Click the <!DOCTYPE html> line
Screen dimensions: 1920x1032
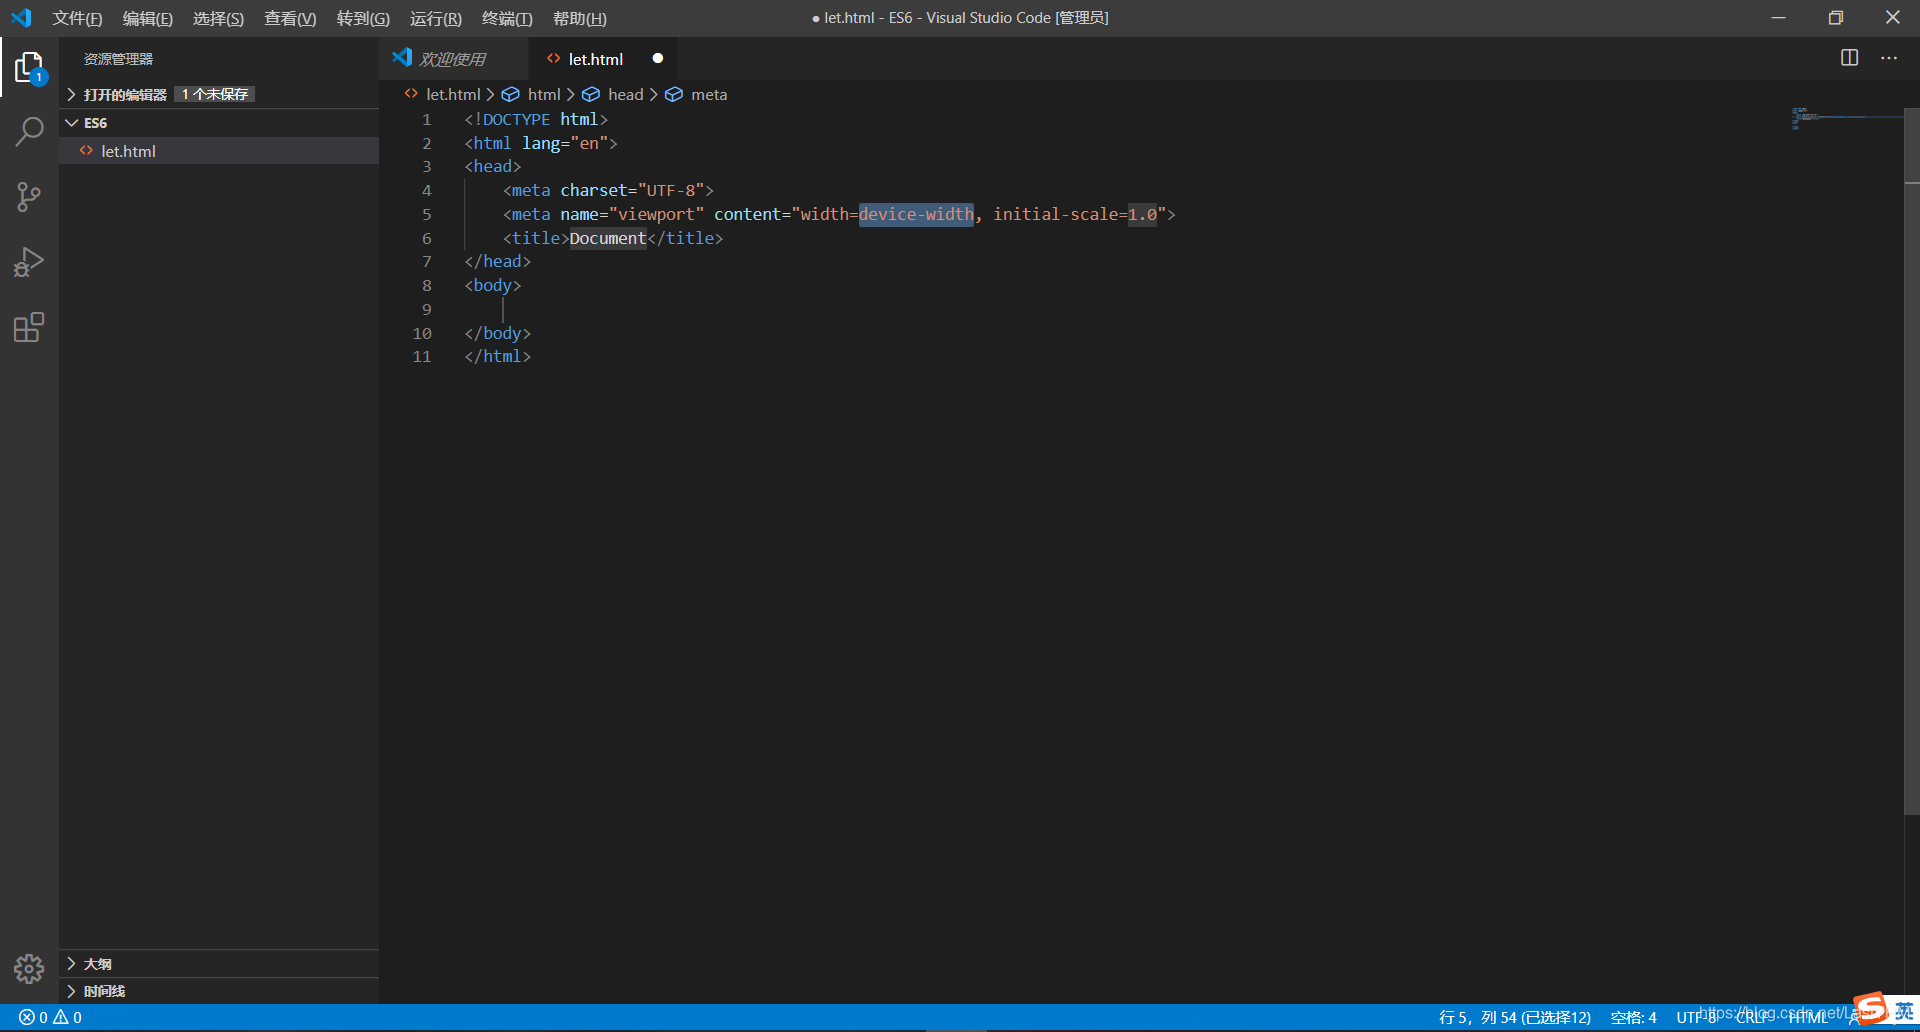point(536,119)
